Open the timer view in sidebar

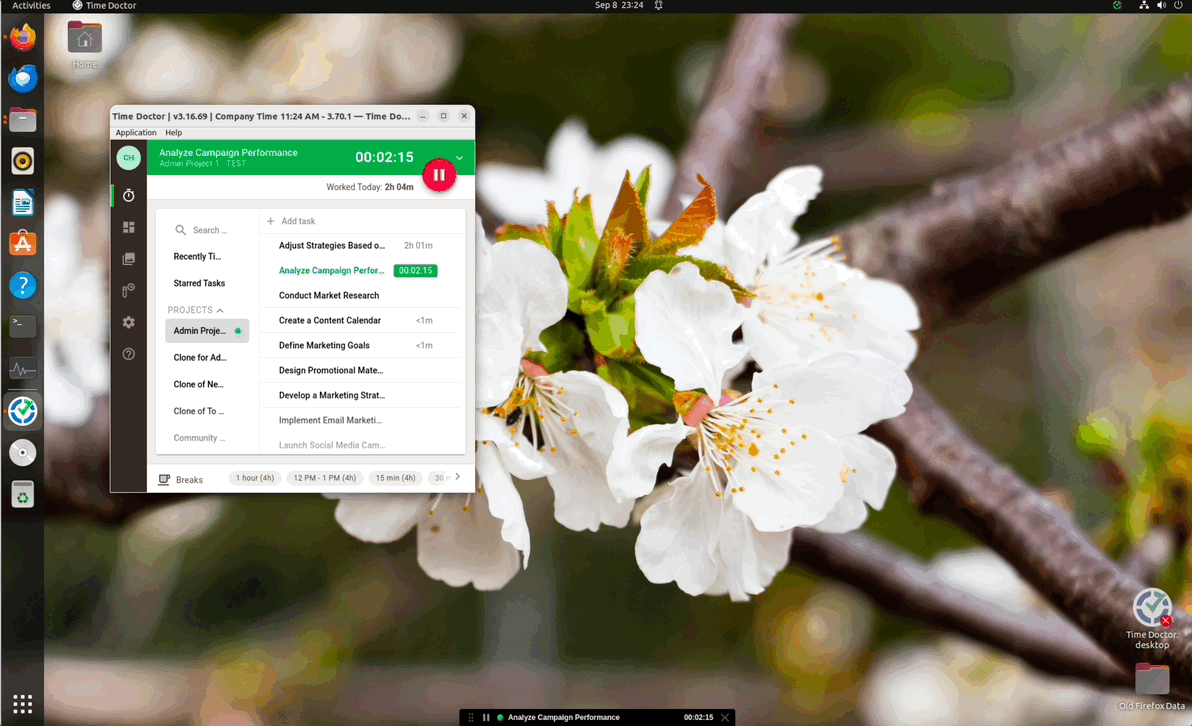(128, 195)
